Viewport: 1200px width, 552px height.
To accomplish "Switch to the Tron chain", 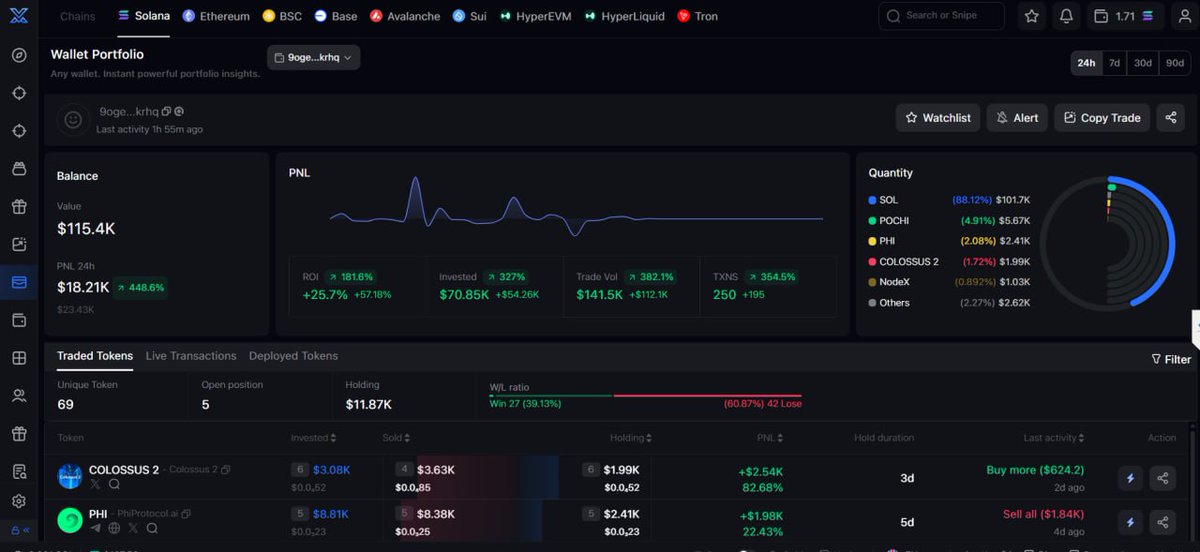I will tap(697, 16).
